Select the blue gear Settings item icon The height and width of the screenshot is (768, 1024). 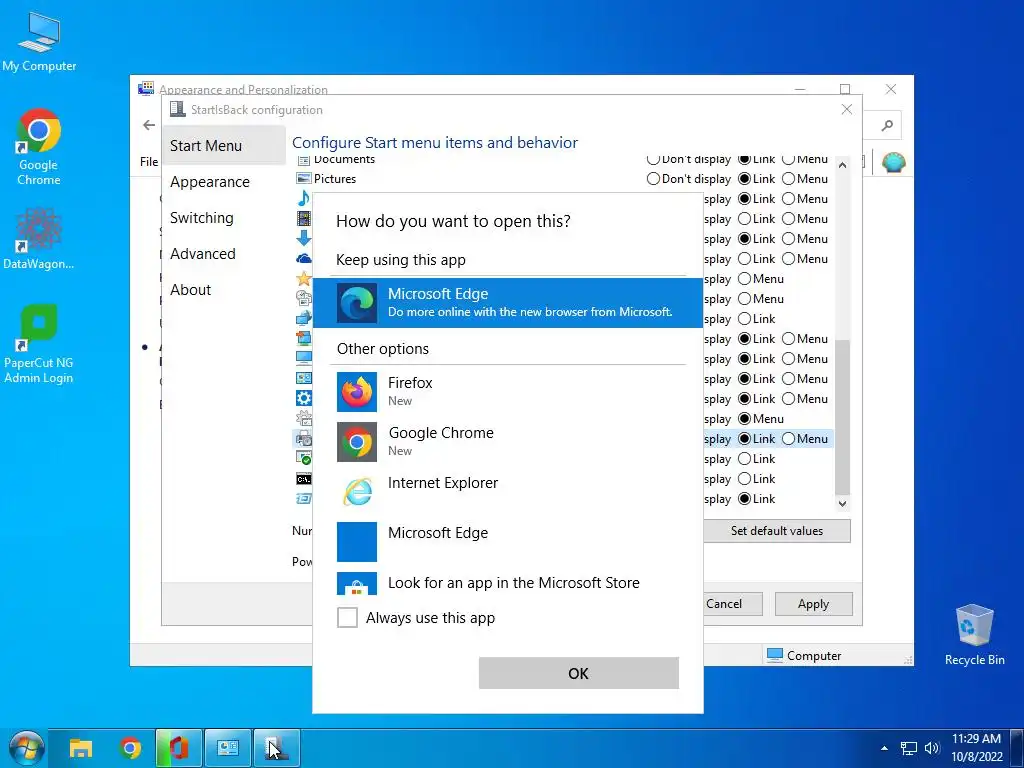304,398
